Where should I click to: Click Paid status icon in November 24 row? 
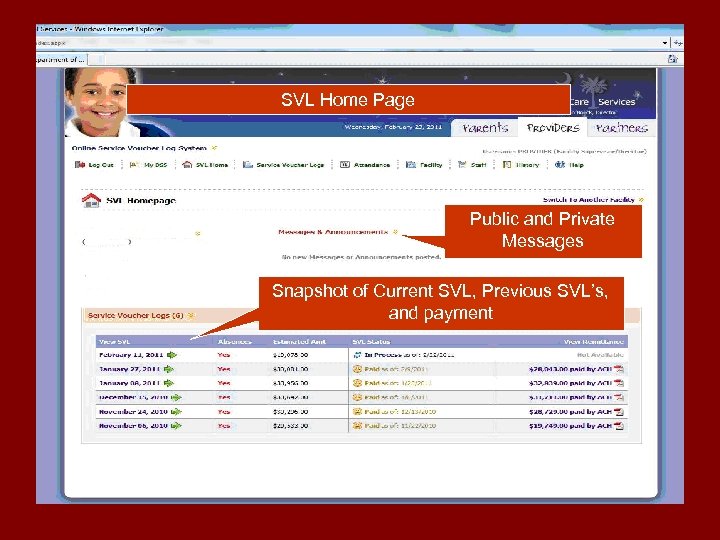[x=357, y=411]
